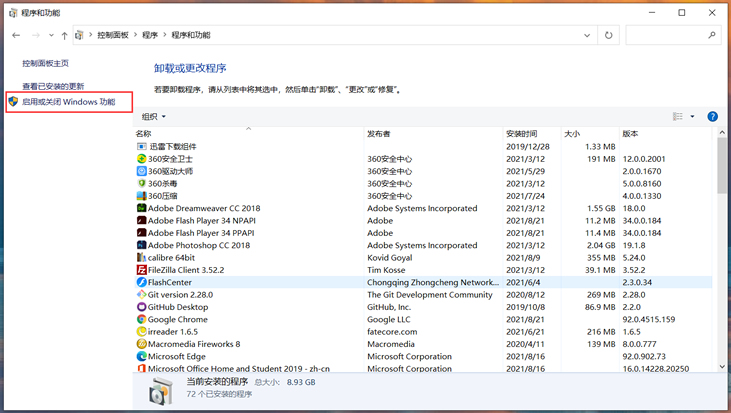Click the refresh icon beside address bar

pos(608,35)
